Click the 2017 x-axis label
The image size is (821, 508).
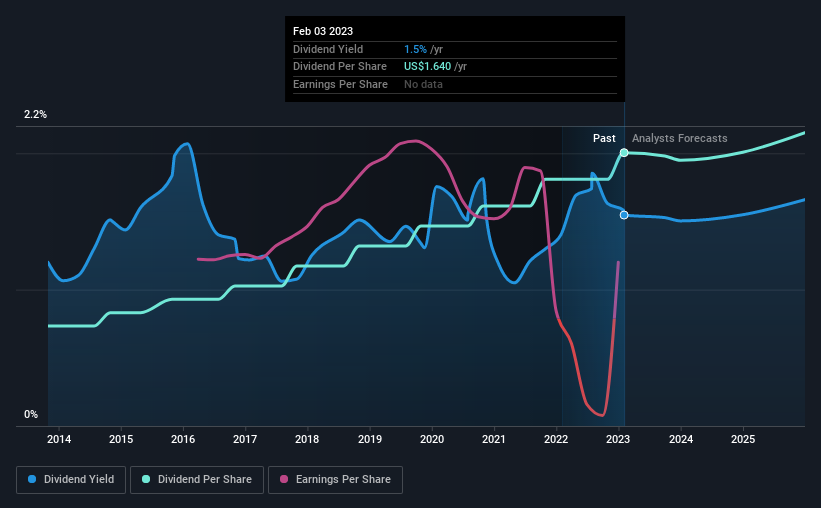(245, 439)
